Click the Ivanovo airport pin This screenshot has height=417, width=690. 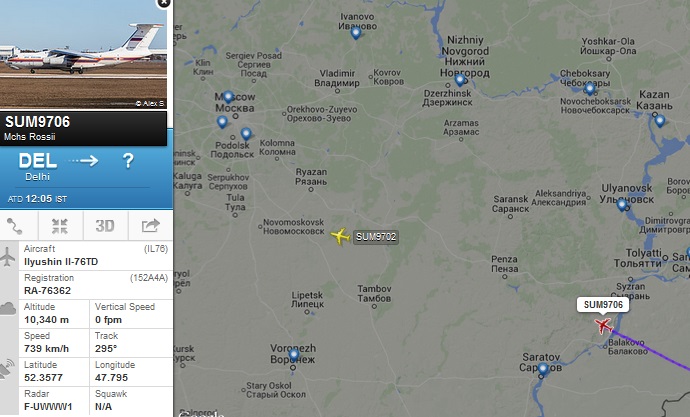click(x=356, y=33)
